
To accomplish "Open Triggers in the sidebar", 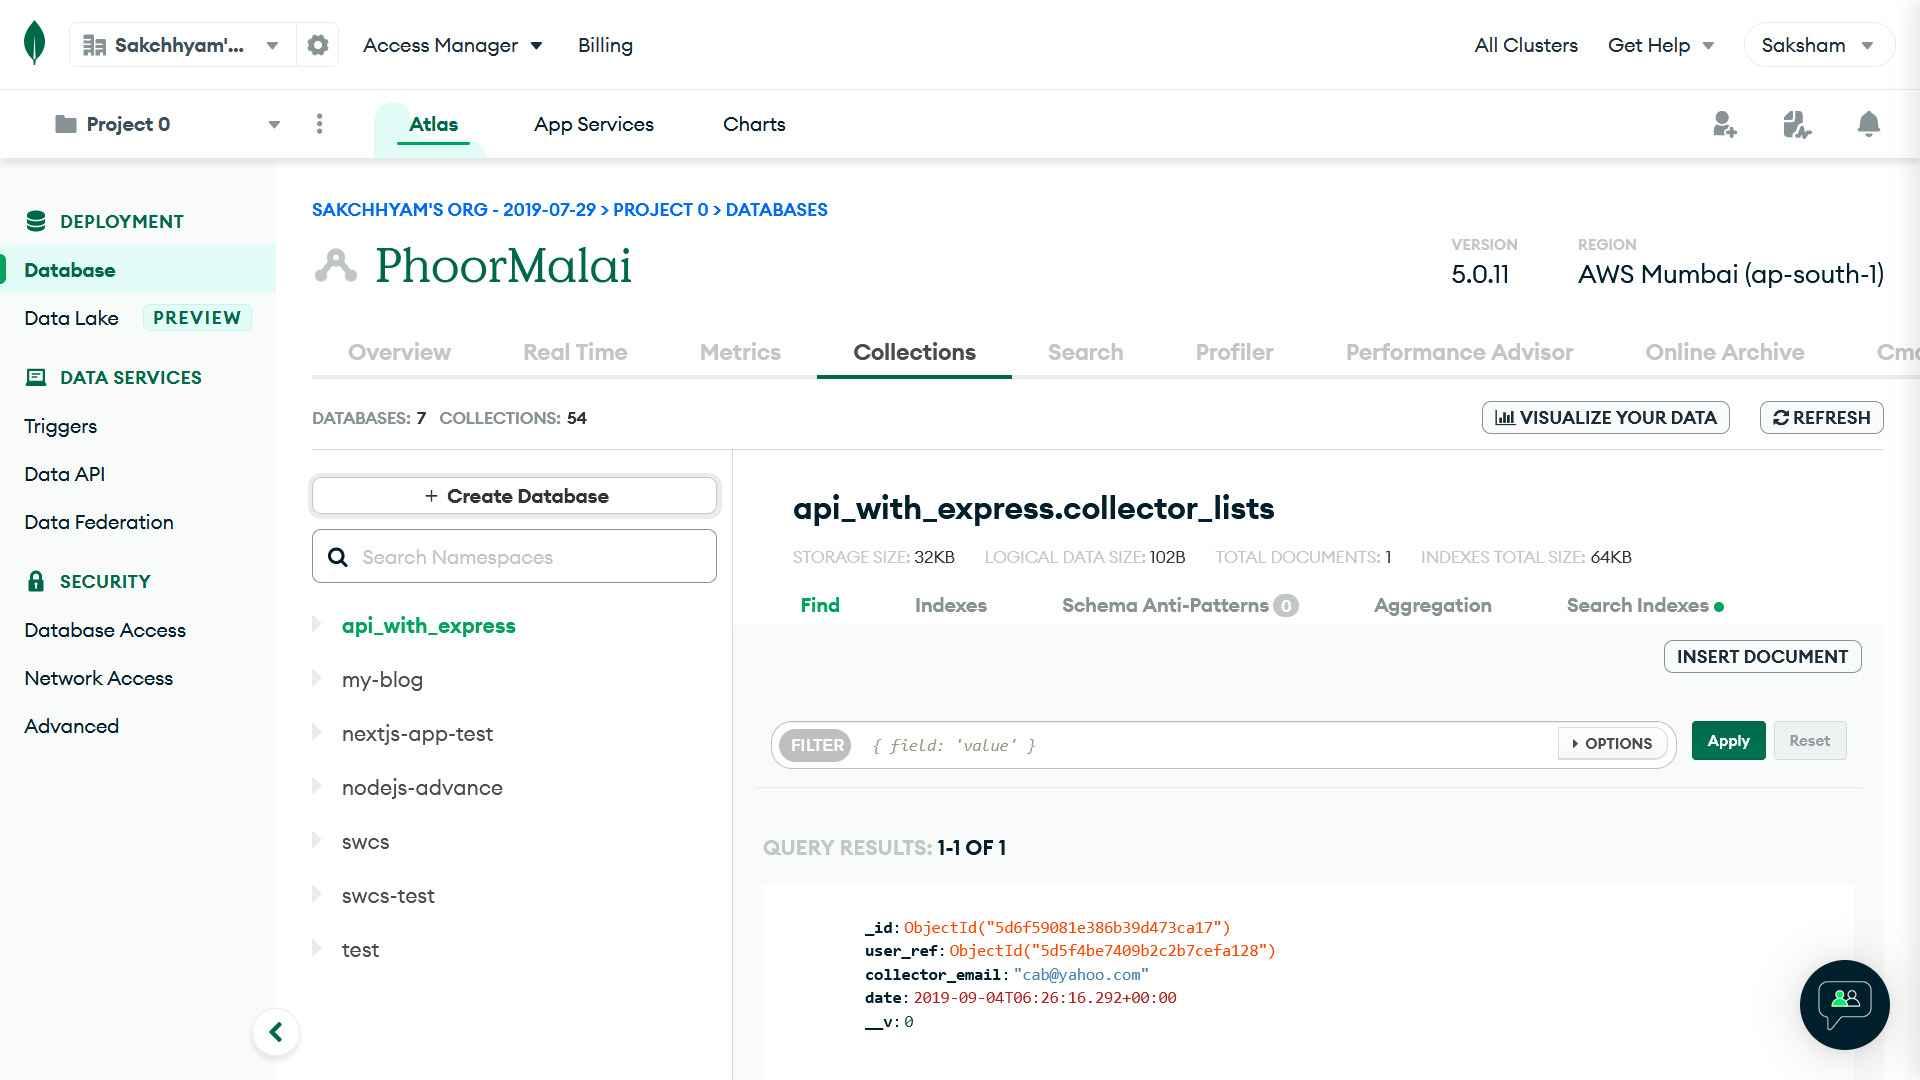I will click(x=61, y=426).
